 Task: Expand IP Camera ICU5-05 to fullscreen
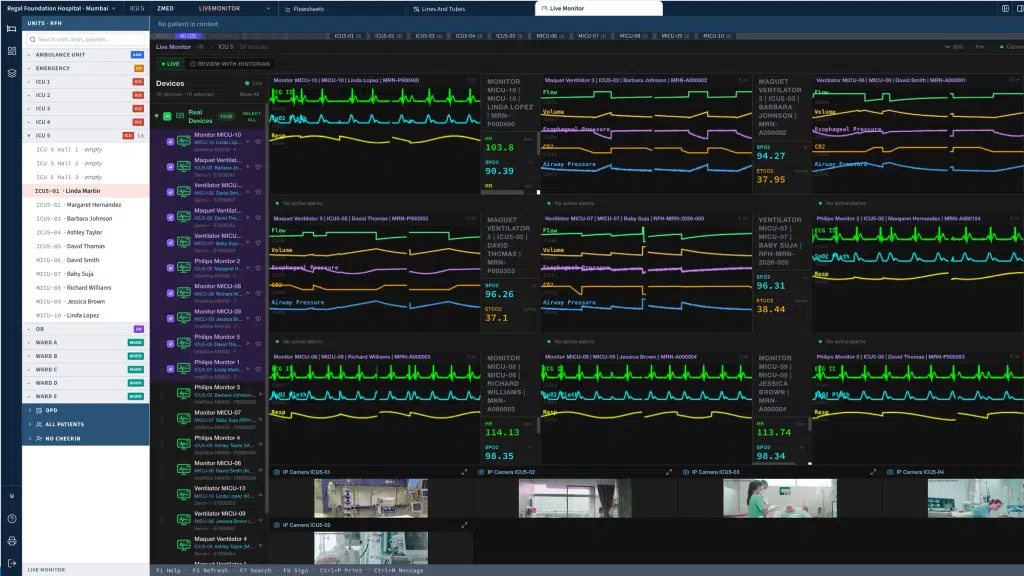tap(464, 525)
